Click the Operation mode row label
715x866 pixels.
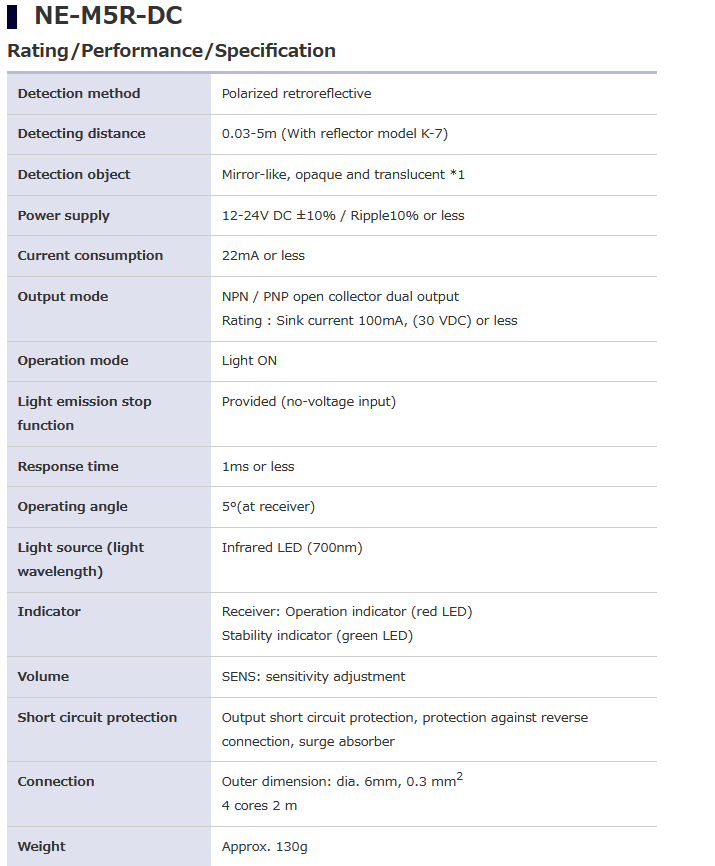point(72,361)
